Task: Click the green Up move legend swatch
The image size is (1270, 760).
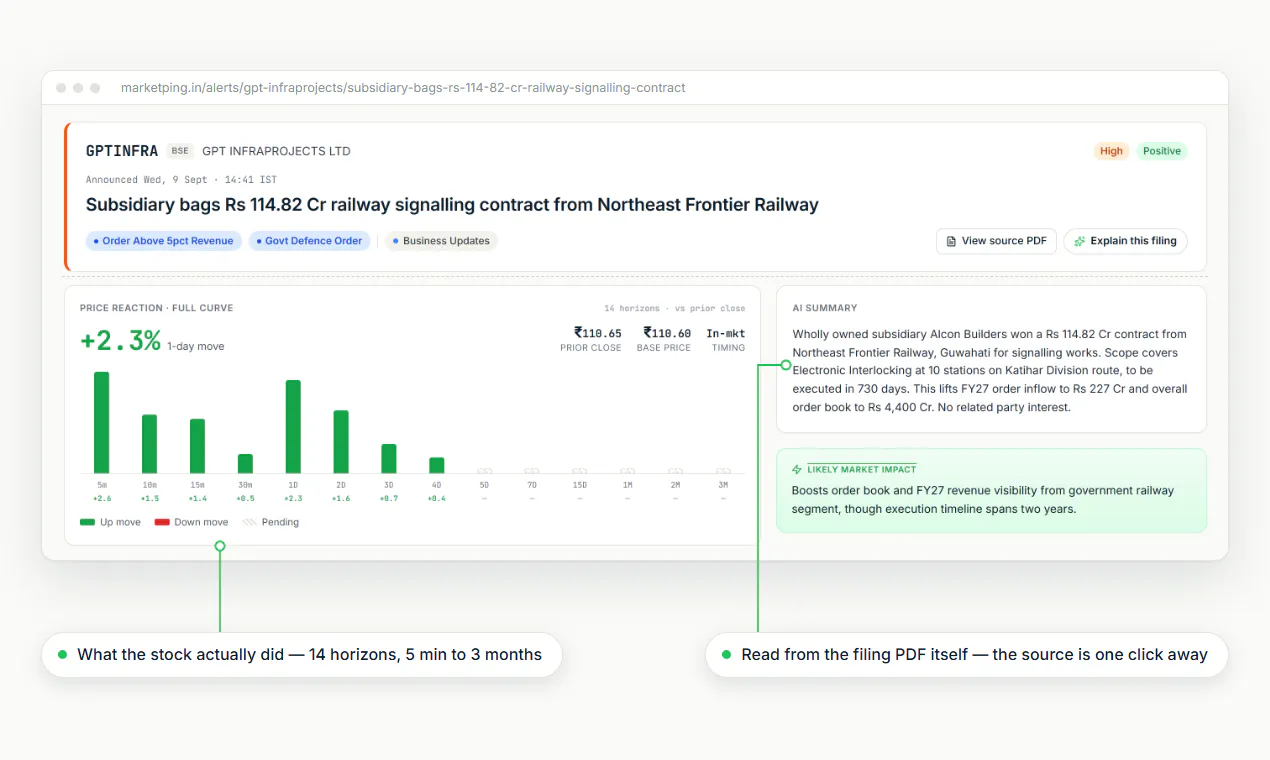Action: (87, 522)
